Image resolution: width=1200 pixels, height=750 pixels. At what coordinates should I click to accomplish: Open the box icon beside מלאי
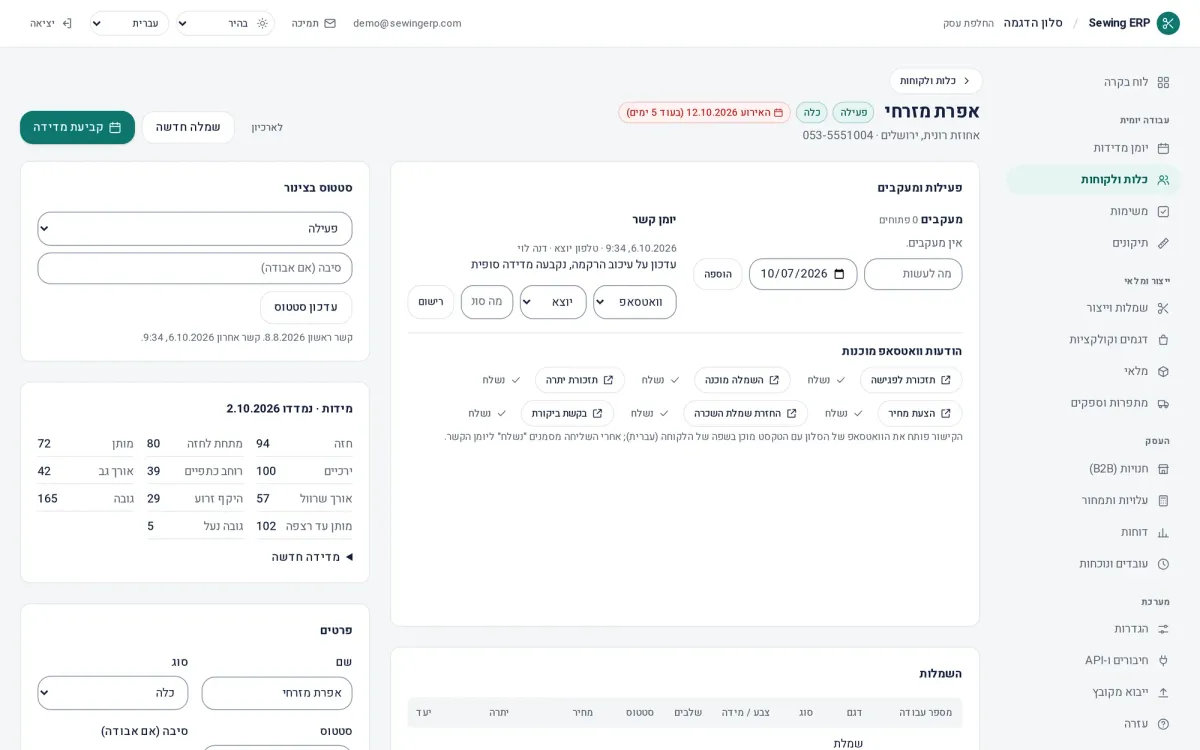[x=1163, y=371]
